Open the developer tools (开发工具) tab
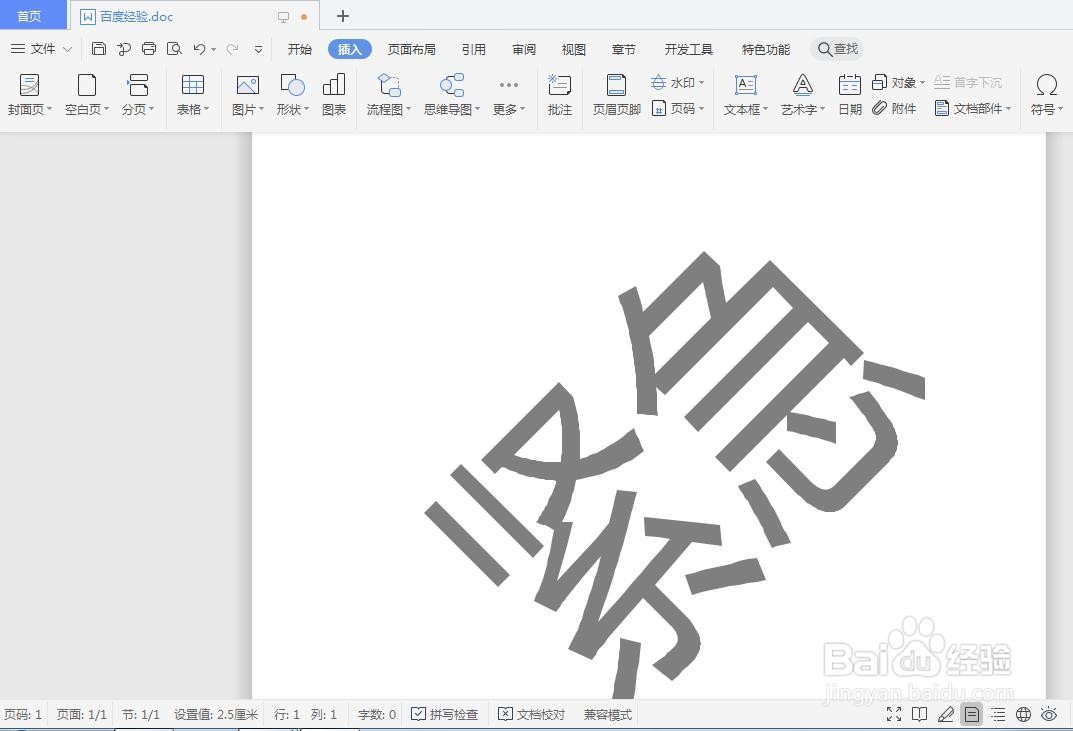Screen dimensions: 1073x731 point(688,49)
